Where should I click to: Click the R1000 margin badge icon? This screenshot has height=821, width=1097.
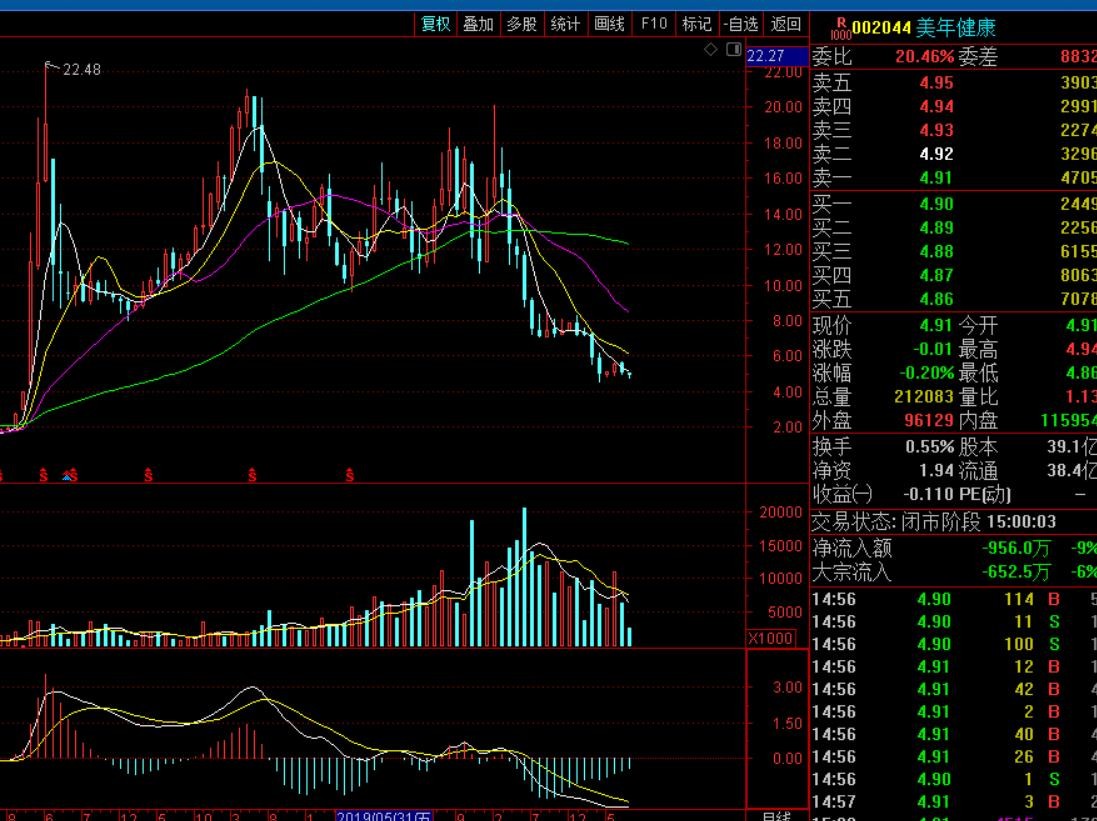pos(841,27)
